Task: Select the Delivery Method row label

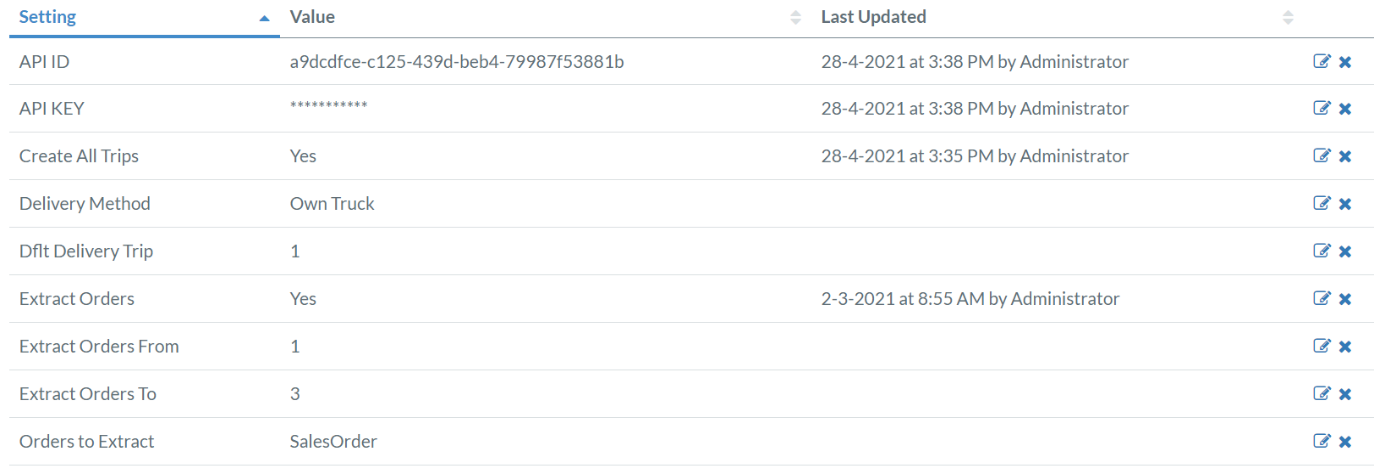Action: (85, 204)
